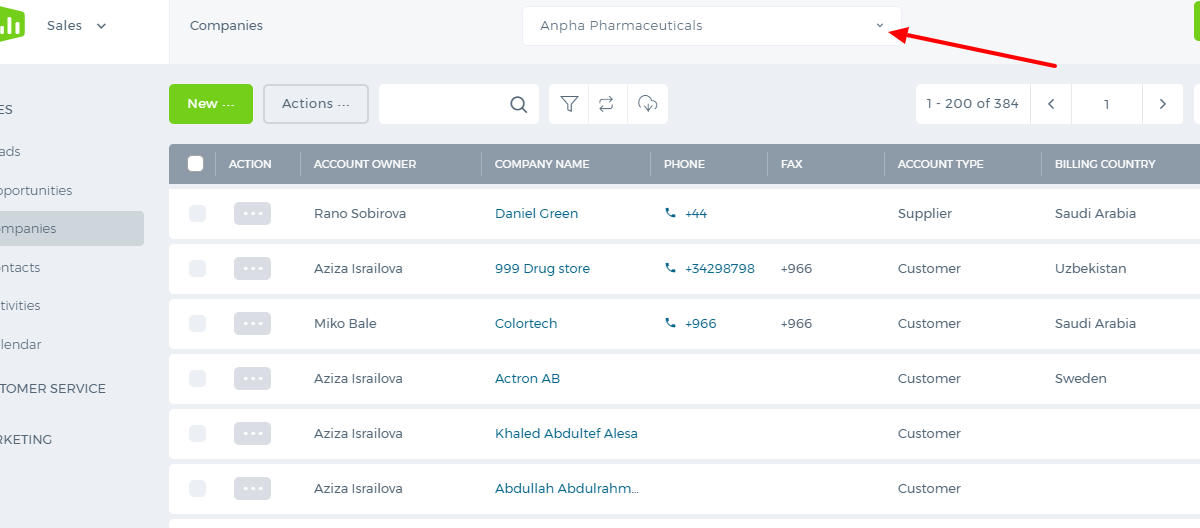This screenshot has height=528, width=1200.
Task: Toggle the select-all checkbox in header
Action: [196, 164]
